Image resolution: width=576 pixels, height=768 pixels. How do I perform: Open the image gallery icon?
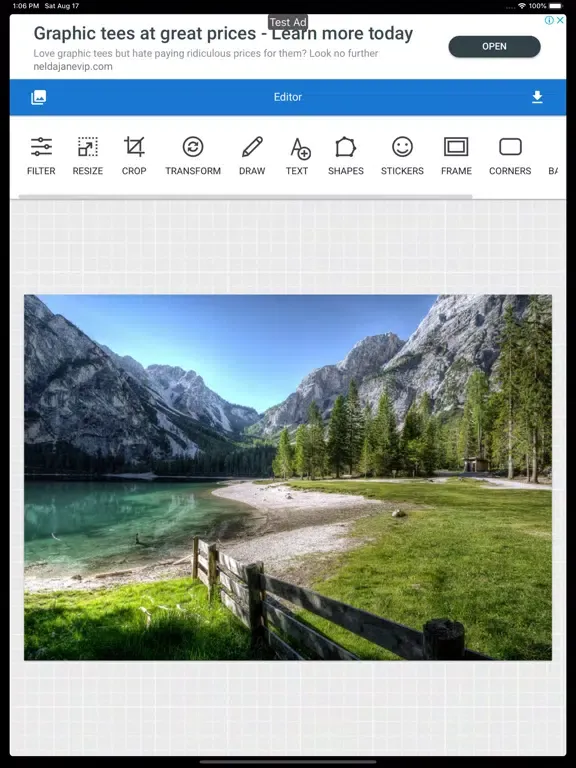tap(39, 97)
